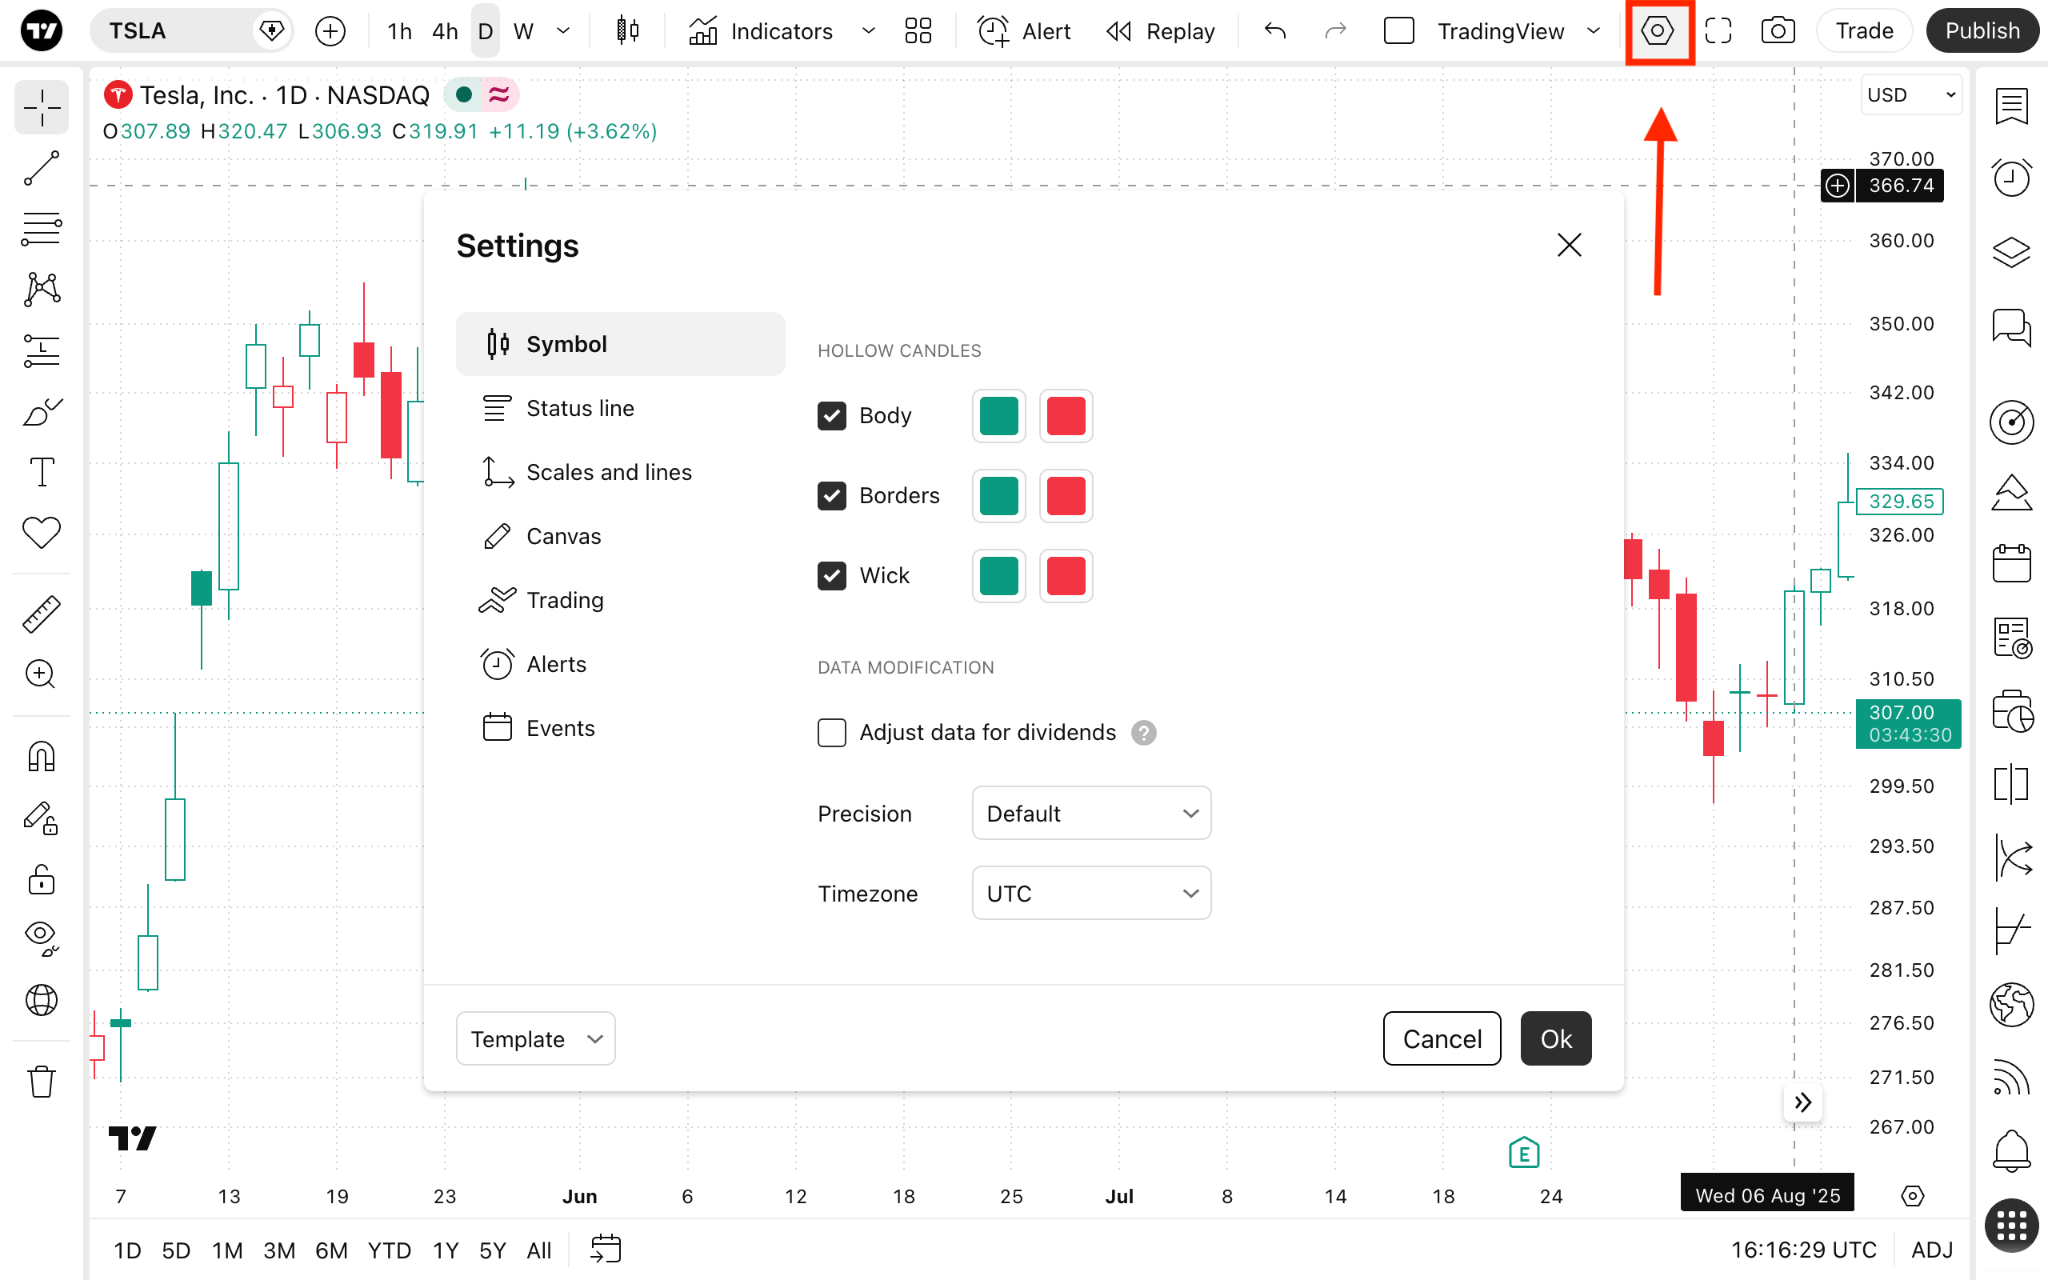The image size is (2048, 1280).
Task: Open the watchlist panel icon
Action: pyautogui.click(x=2011, y=105)
